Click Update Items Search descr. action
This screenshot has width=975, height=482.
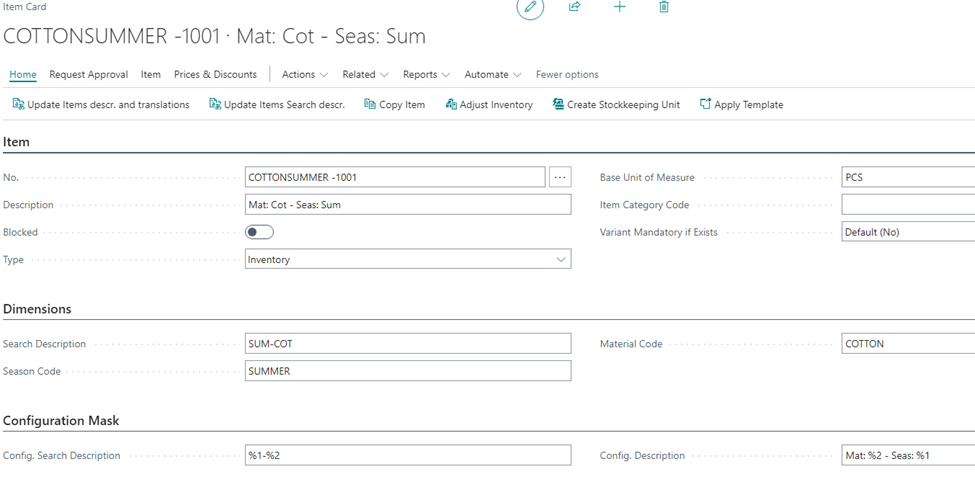point(277,104)
